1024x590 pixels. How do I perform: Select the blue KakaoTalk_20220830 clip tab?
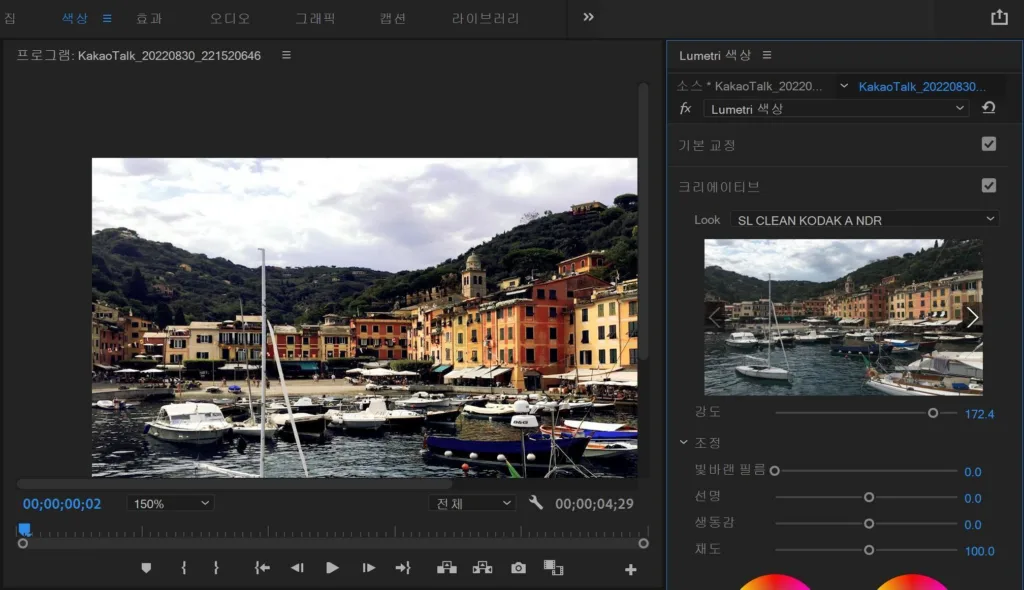[x=921, y=86]
